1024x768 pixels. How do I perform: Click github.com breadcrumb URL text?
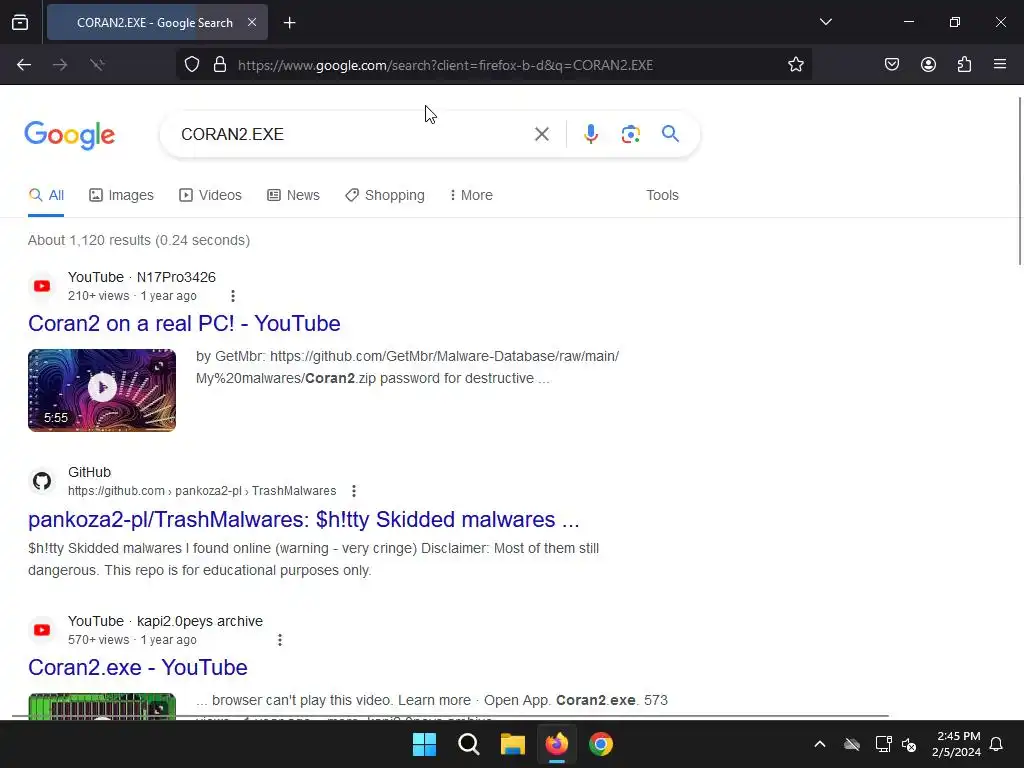202,490
